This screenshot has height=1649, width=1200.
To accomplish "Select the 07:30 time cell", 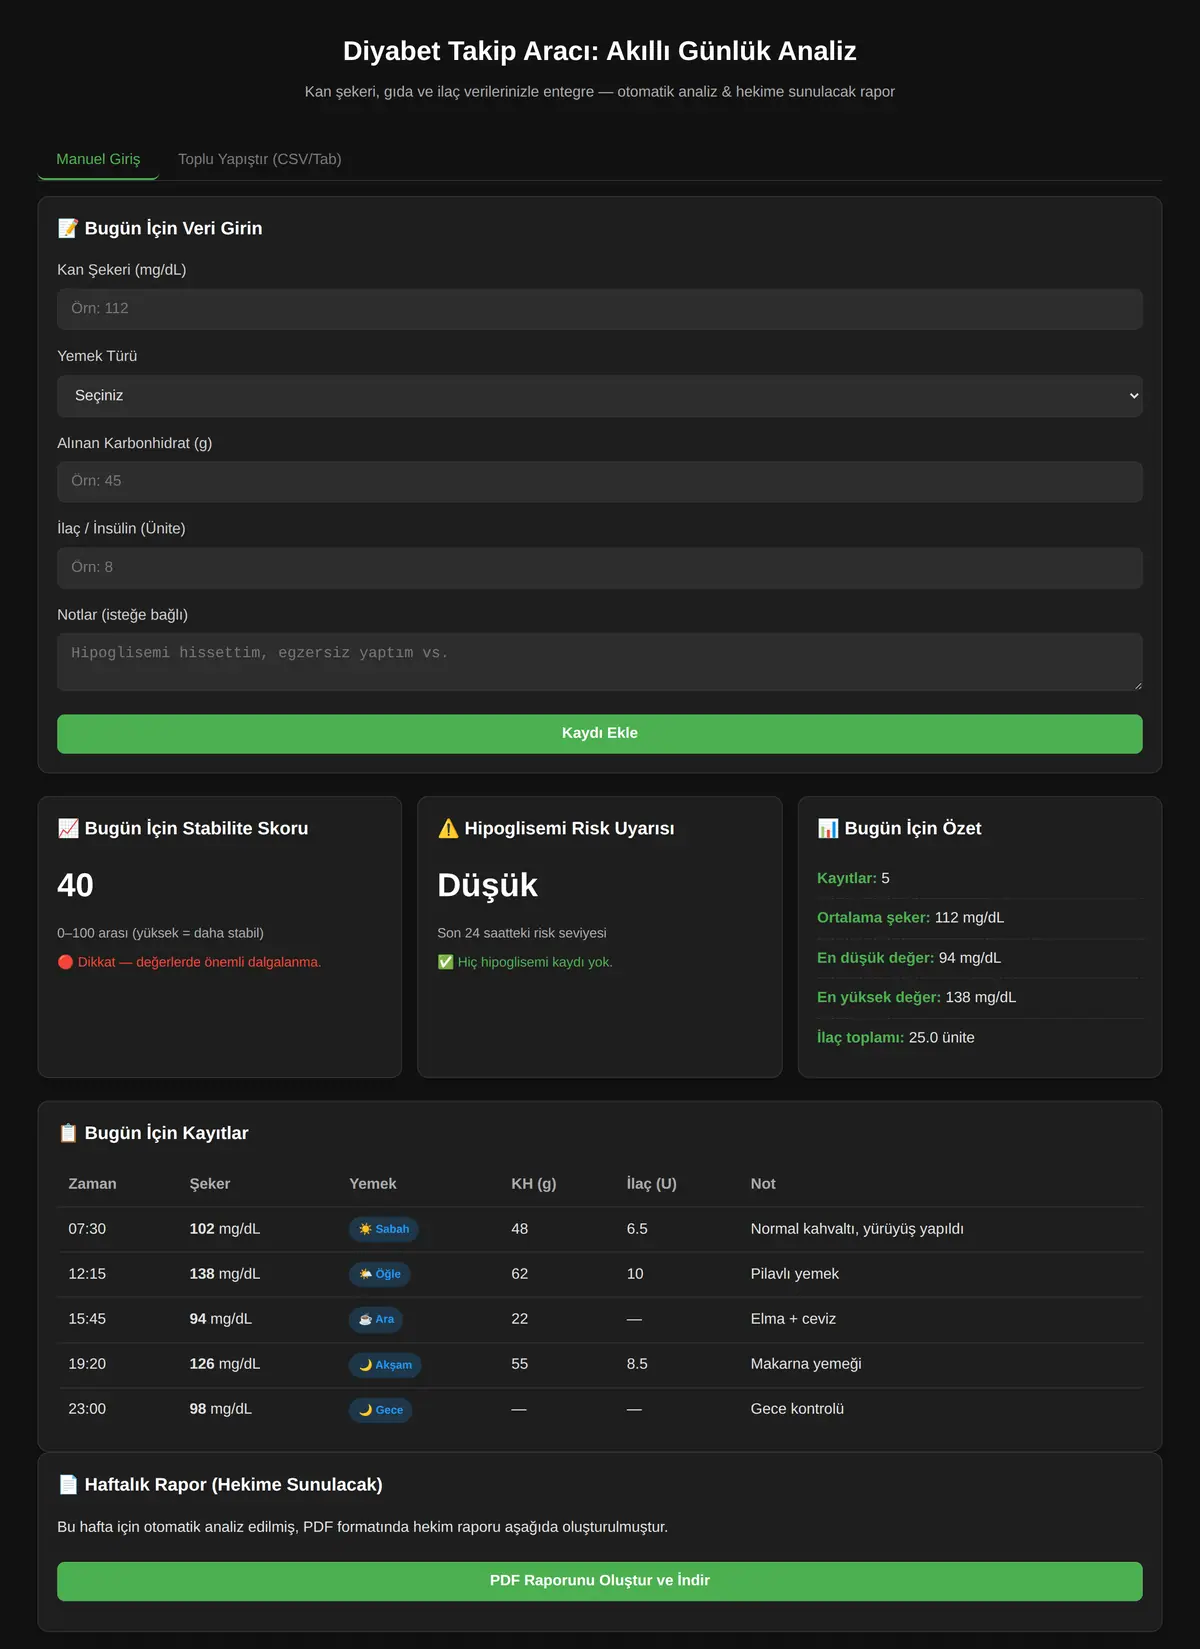I will 87,1229.
